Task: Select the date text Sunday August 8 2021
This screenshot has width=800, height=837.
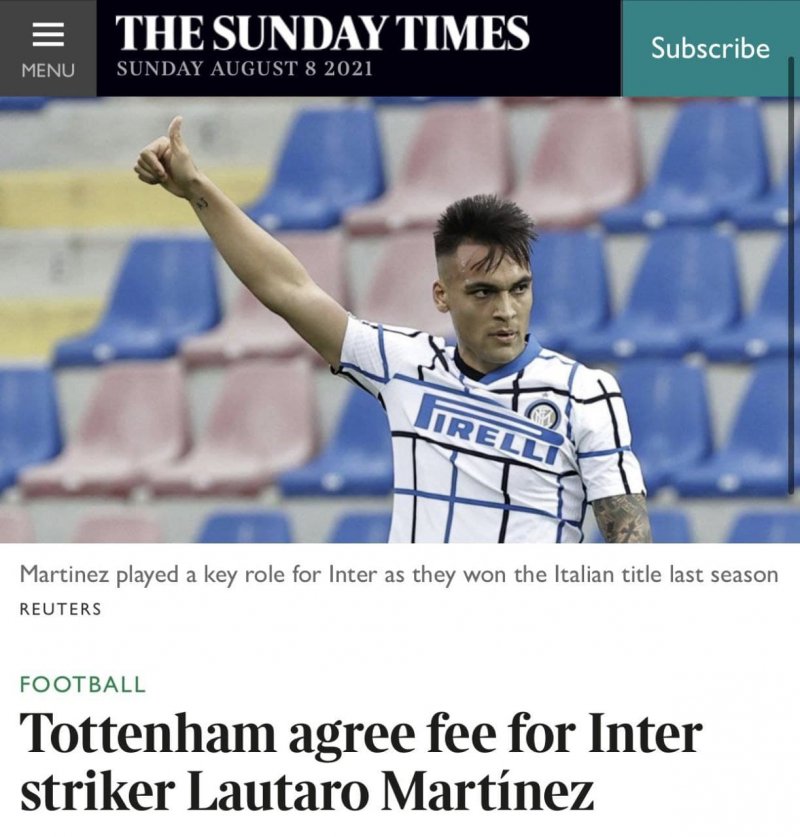Action: coord(244,69)
